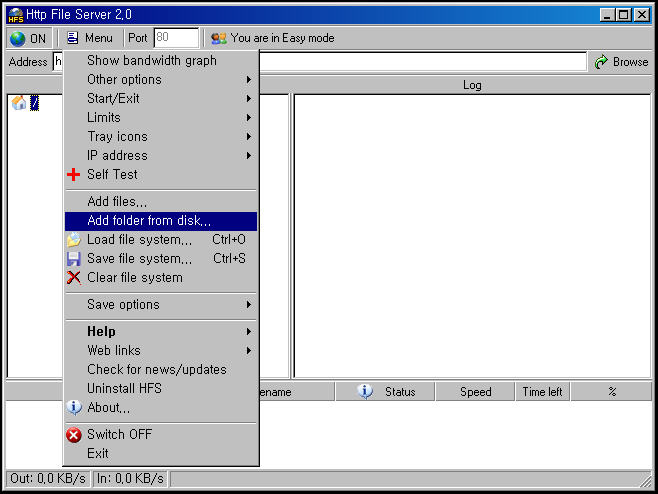The height and width of the screenshot is (494, 658).
Task: Click the home folder icon in file tree
Action: (19, 103)
